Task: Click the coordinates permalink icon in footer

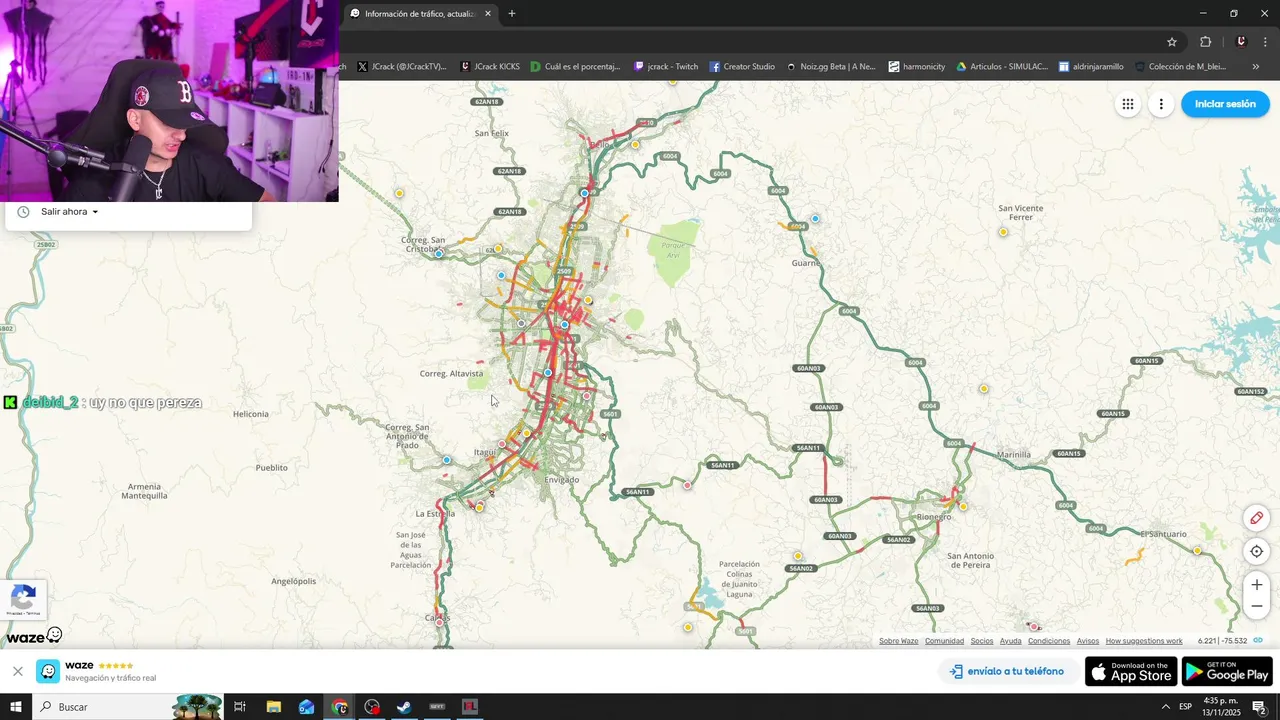Action: (x=1258, y=641)
